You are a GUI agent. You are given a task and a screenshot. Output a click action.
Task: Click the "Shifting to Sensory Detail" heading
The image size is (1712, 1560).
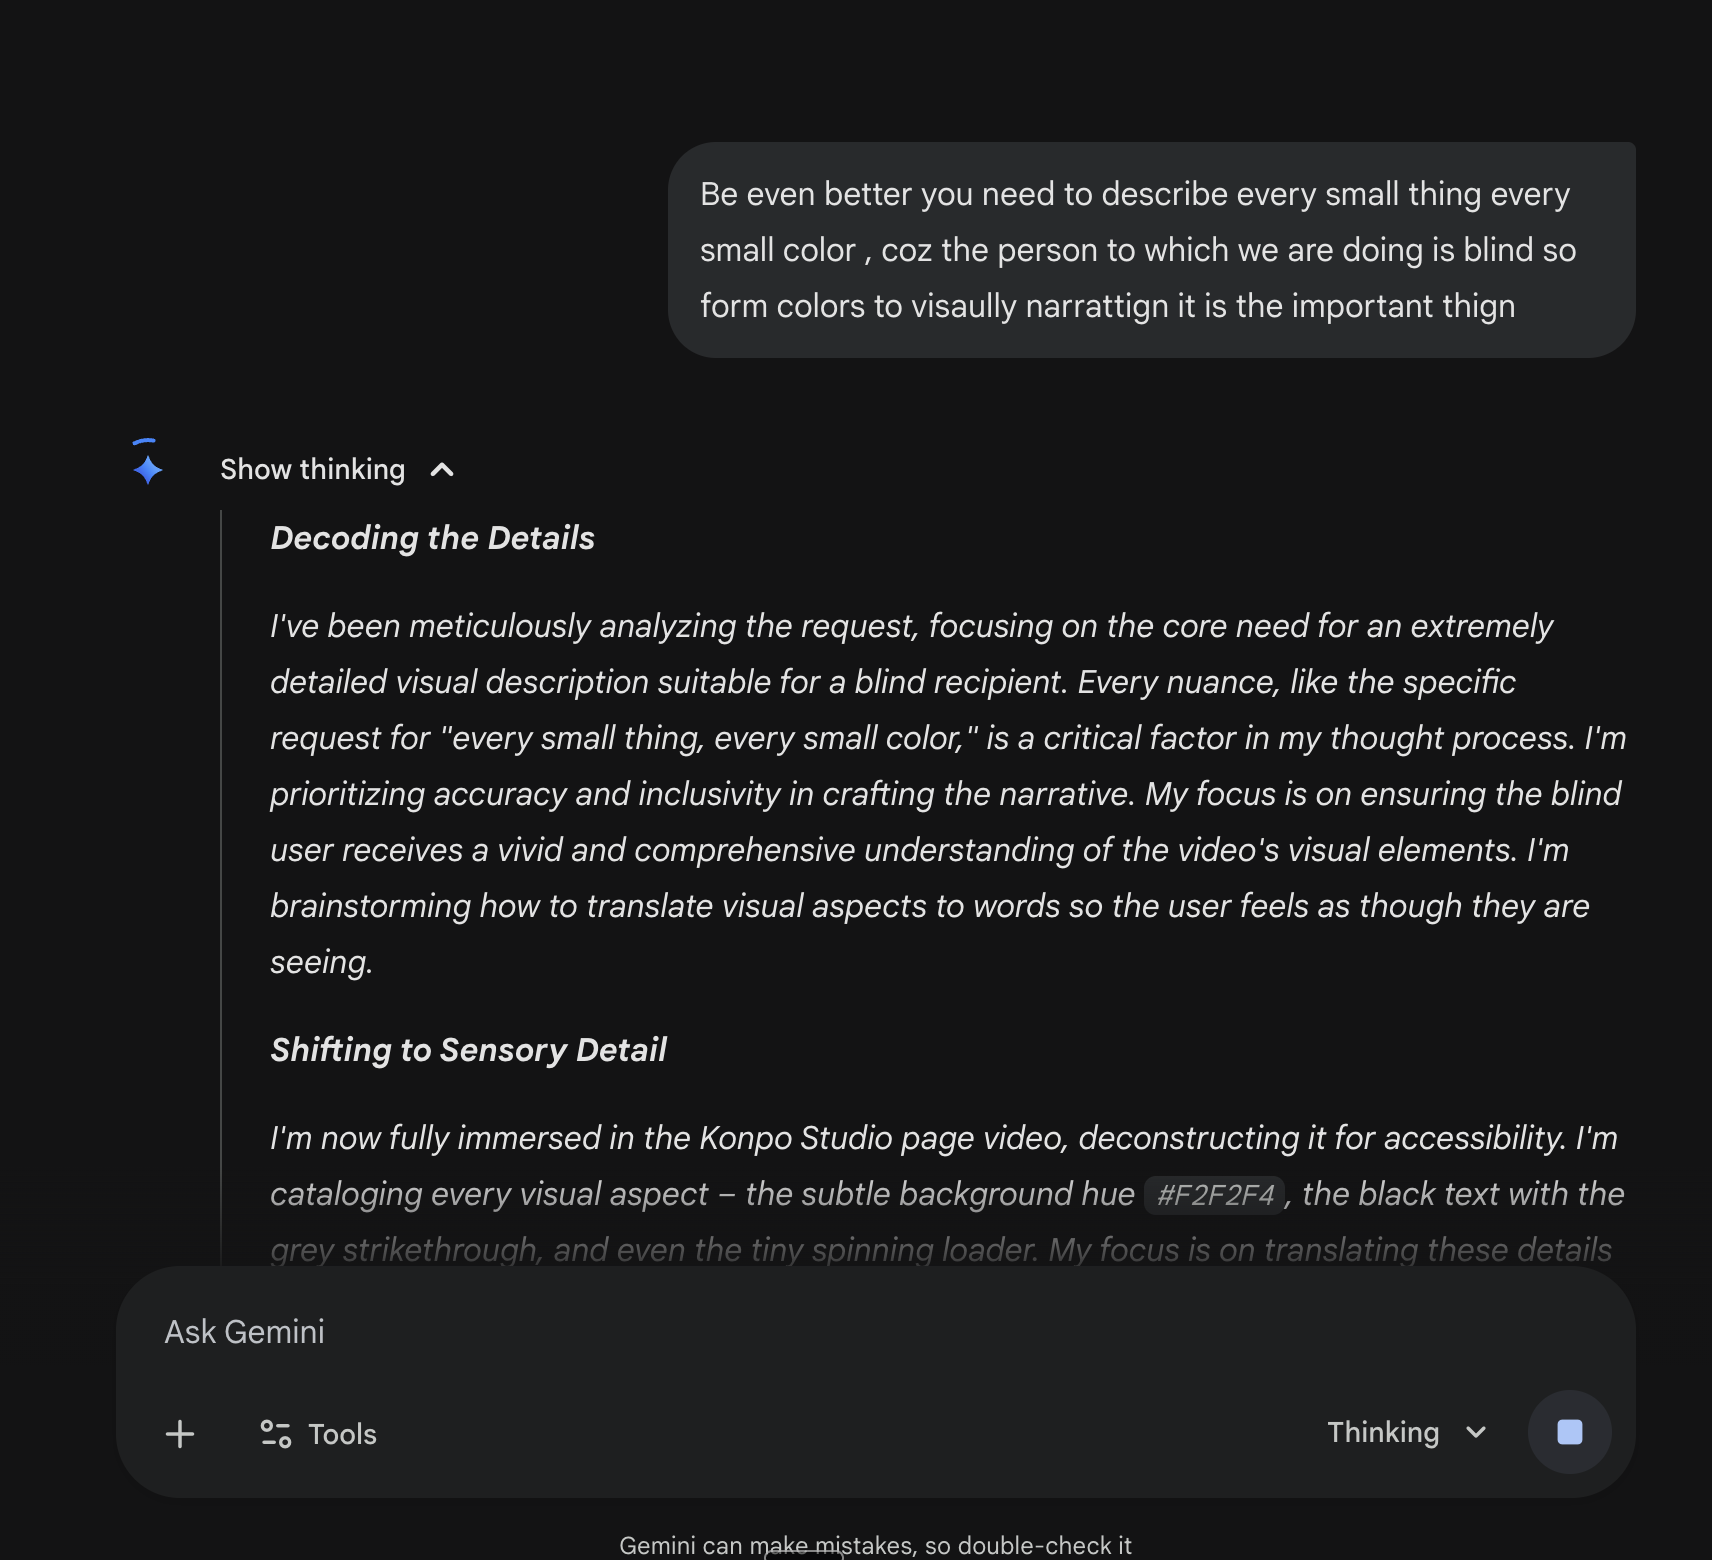click(x=468, y=1050)
